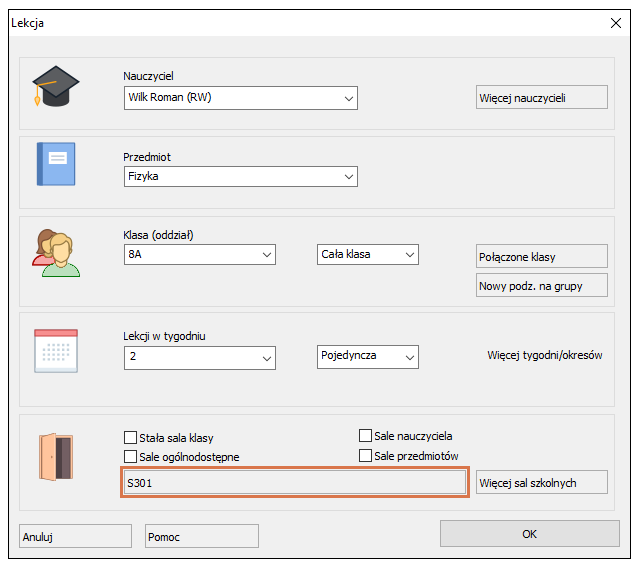Confirm the lesson with OK button
639x567 pixels.
point(529,534)
